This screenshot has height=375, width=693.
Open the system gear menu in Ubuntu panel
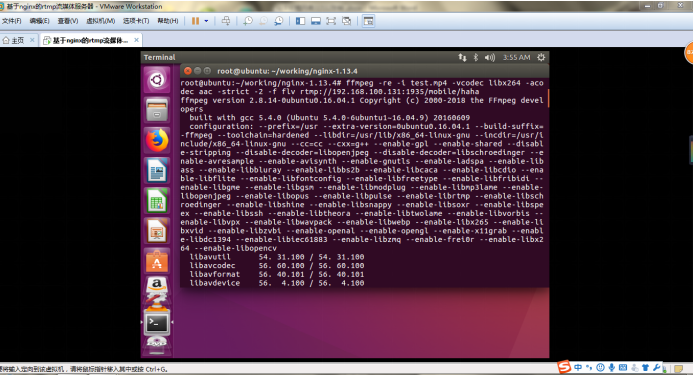[x=541, y=57]
